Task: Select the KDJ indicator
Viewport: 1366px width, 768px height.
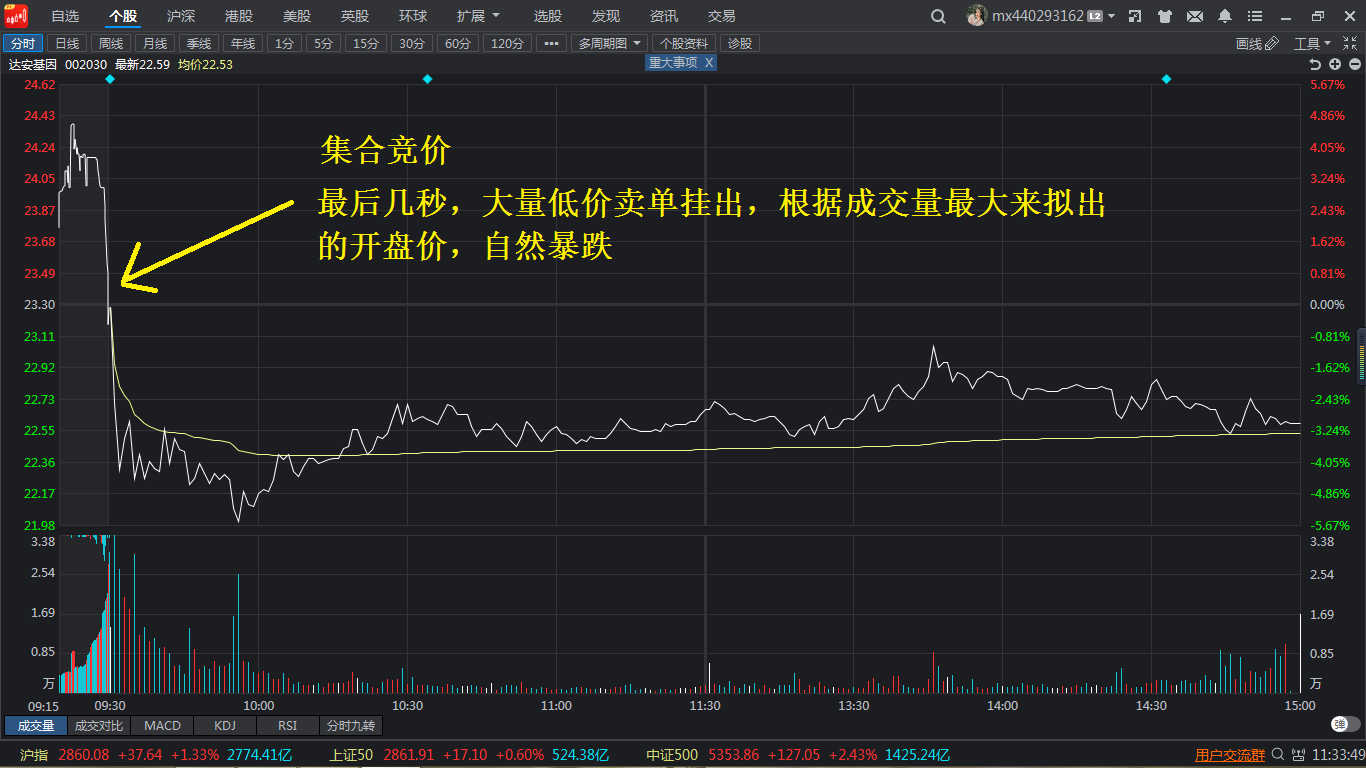Action: coord(224,726)
